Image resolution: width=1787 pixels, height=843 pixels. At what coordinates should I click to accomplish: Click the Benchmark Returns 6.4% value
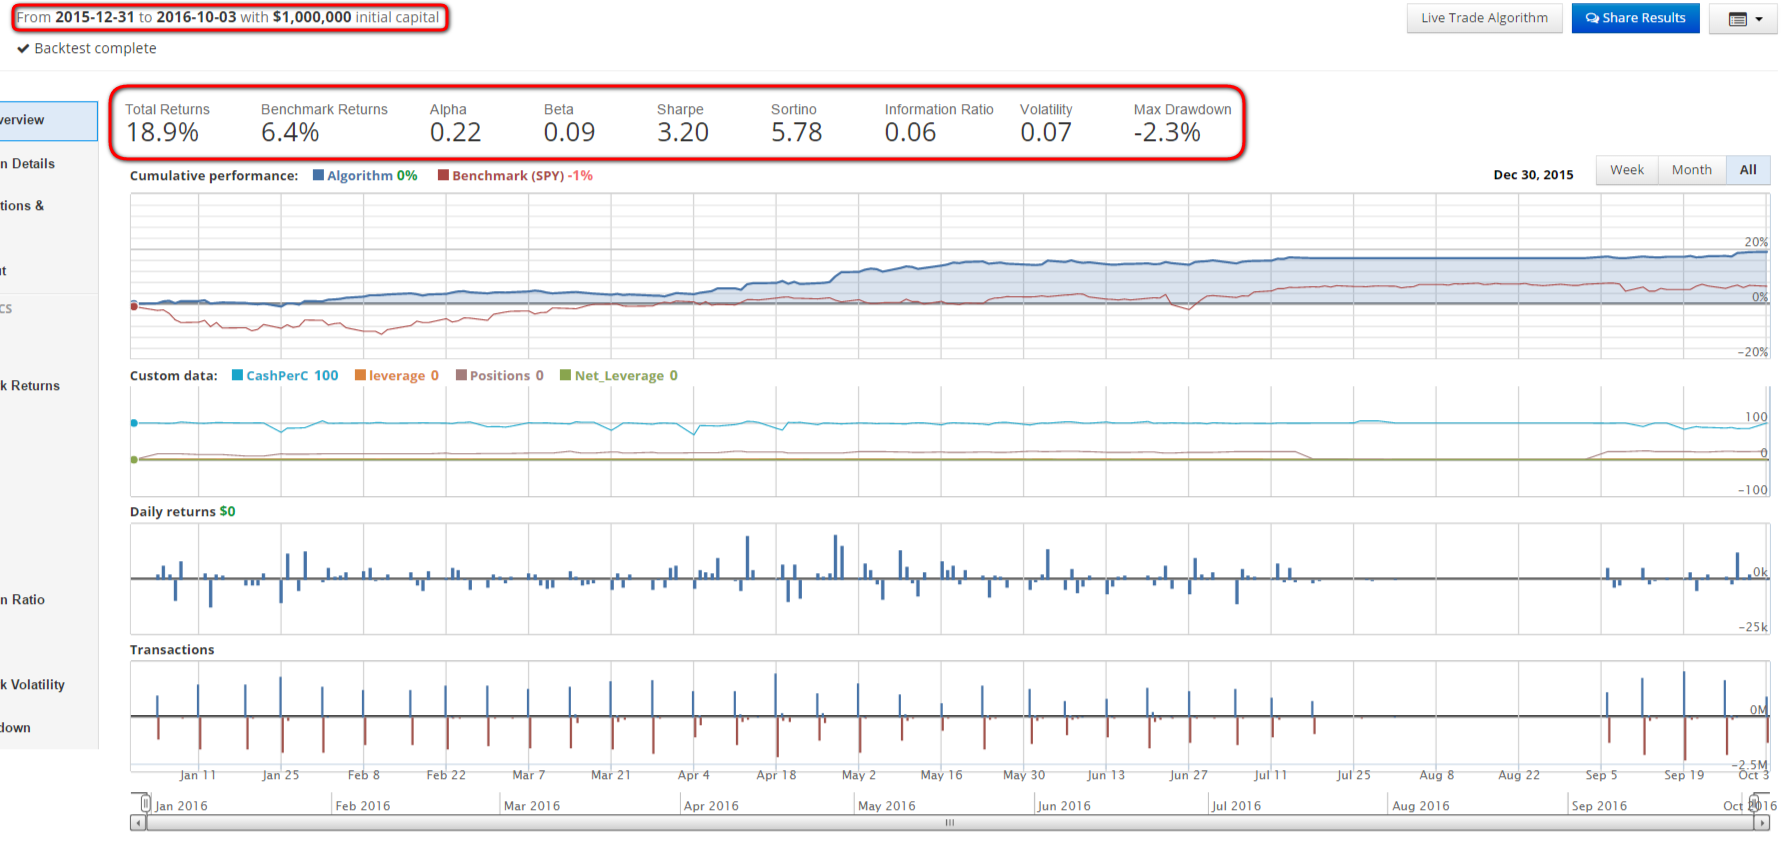(x=290, y=132)
